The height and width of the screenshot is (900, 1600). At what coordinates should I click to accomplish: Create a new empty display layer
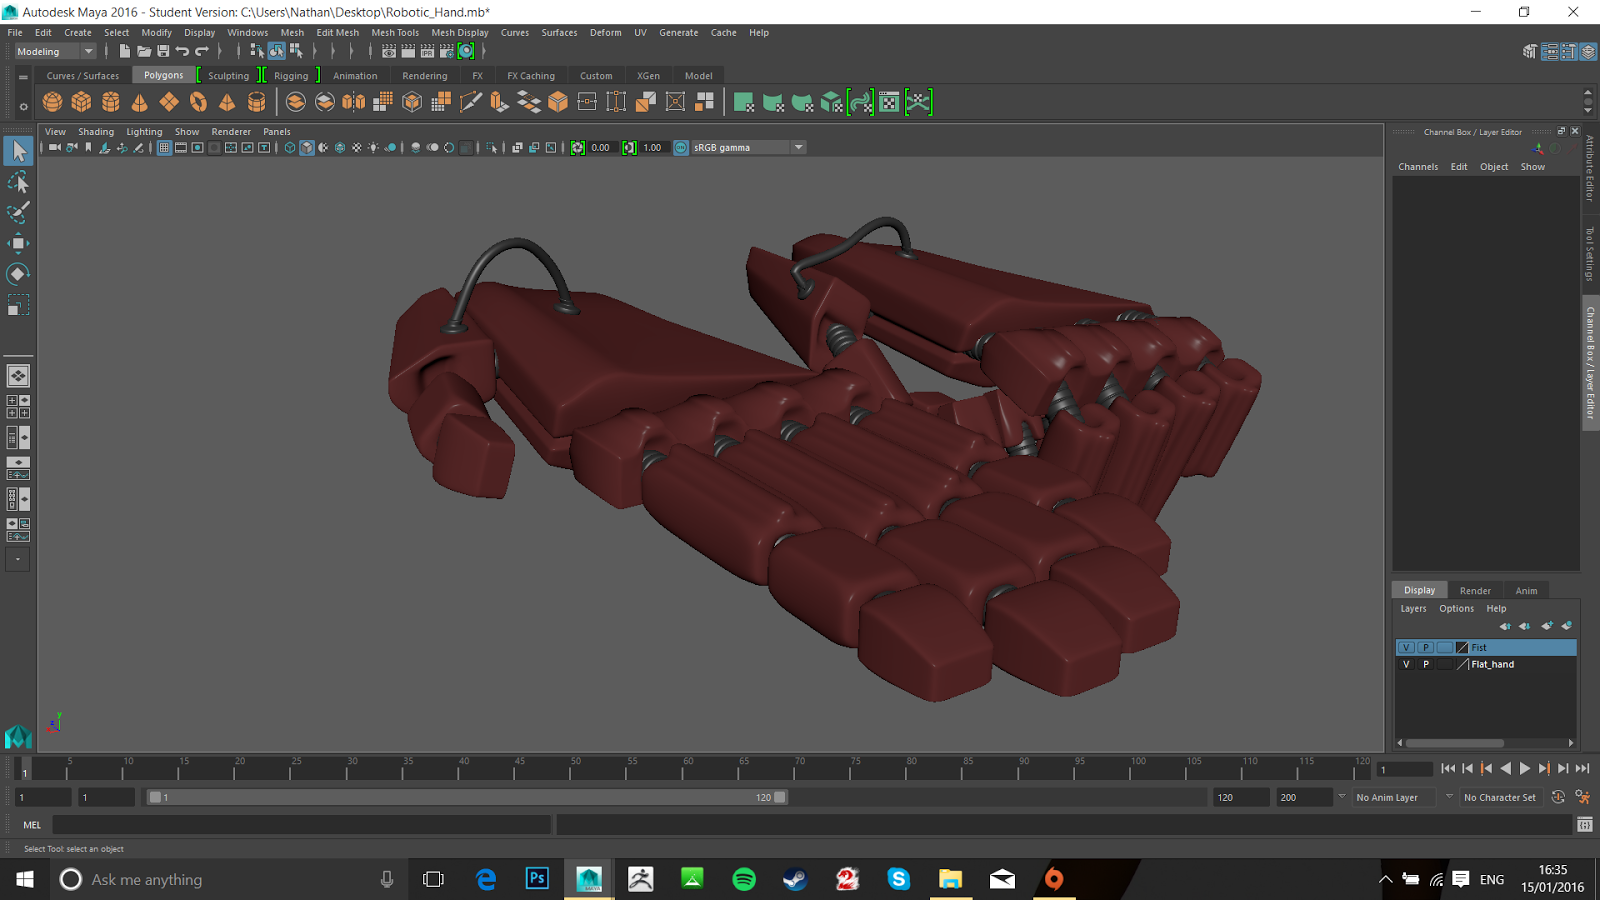(1547, 626)
